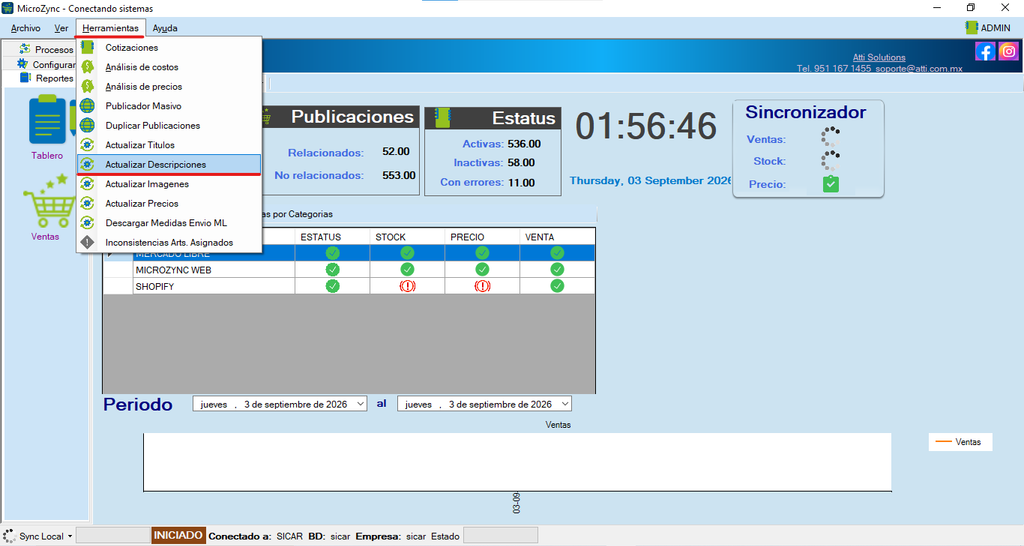Click the ESTATUS column header
Screen dimensions: 1024x546
point(332,237)
